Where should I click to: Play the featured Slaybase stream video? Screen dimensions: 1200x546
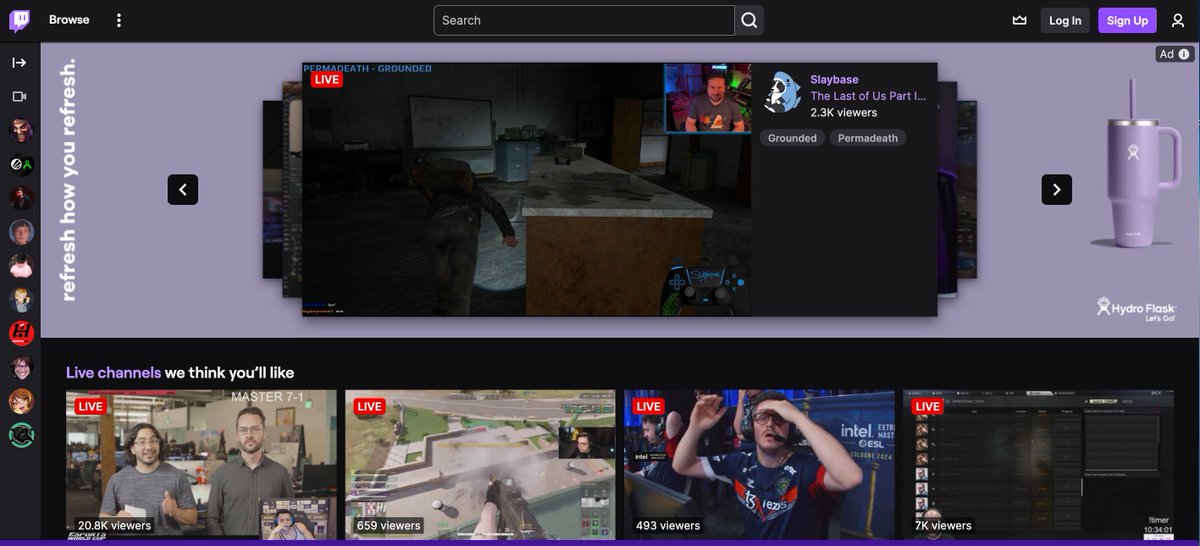tap(526, 190)
